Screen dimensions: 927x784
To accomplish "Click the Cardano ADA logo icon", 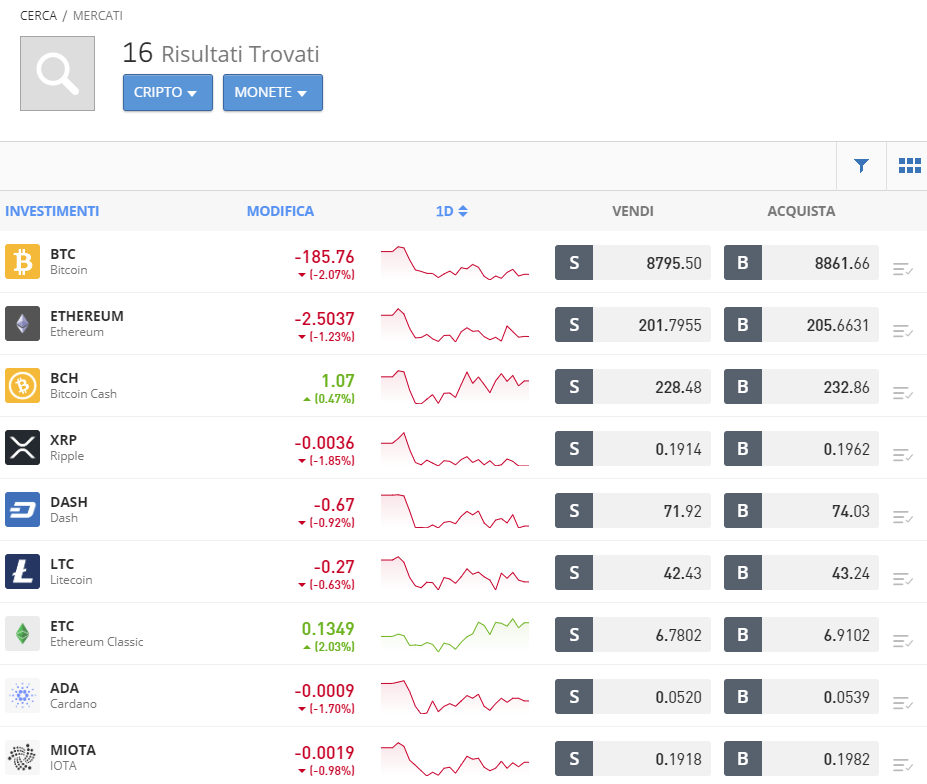I will [x=22, y=696].
